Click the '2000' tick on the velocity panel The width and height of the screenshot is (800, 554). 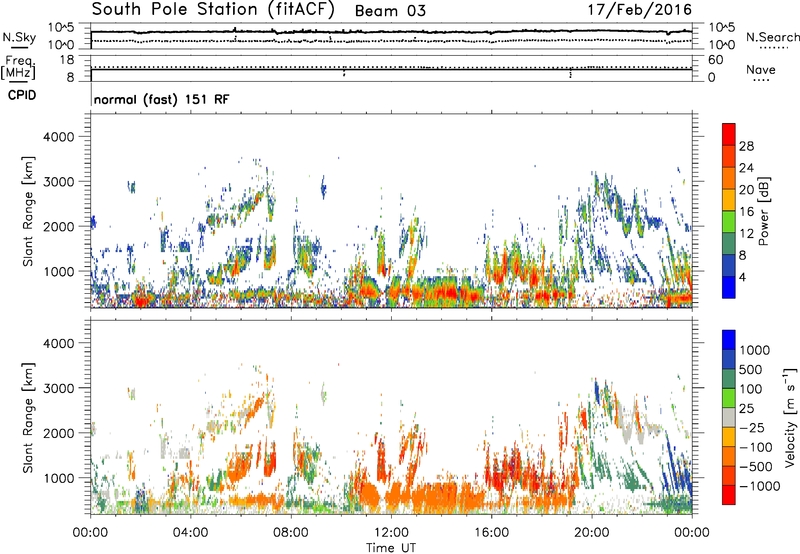tap(58, 433)
